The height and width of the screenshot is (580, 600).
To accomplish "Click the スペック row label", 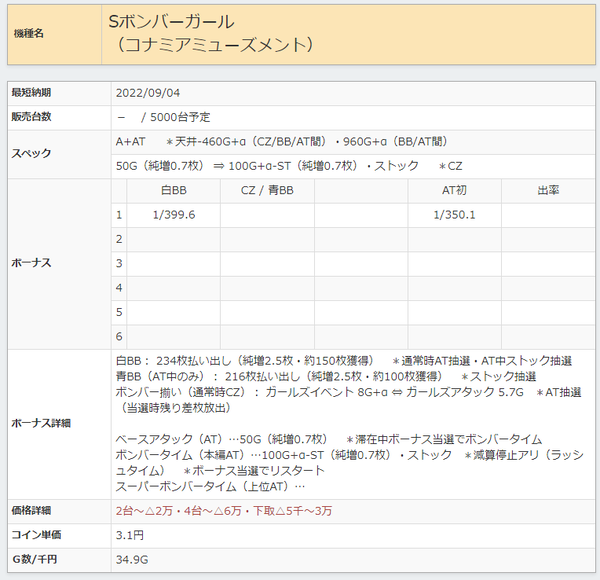I will (x=31, y=153).
